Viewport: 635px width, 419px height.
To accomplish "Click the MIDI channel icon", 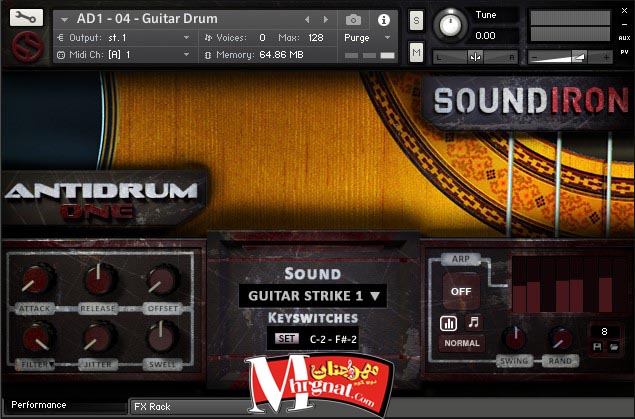I will [61, 55].
